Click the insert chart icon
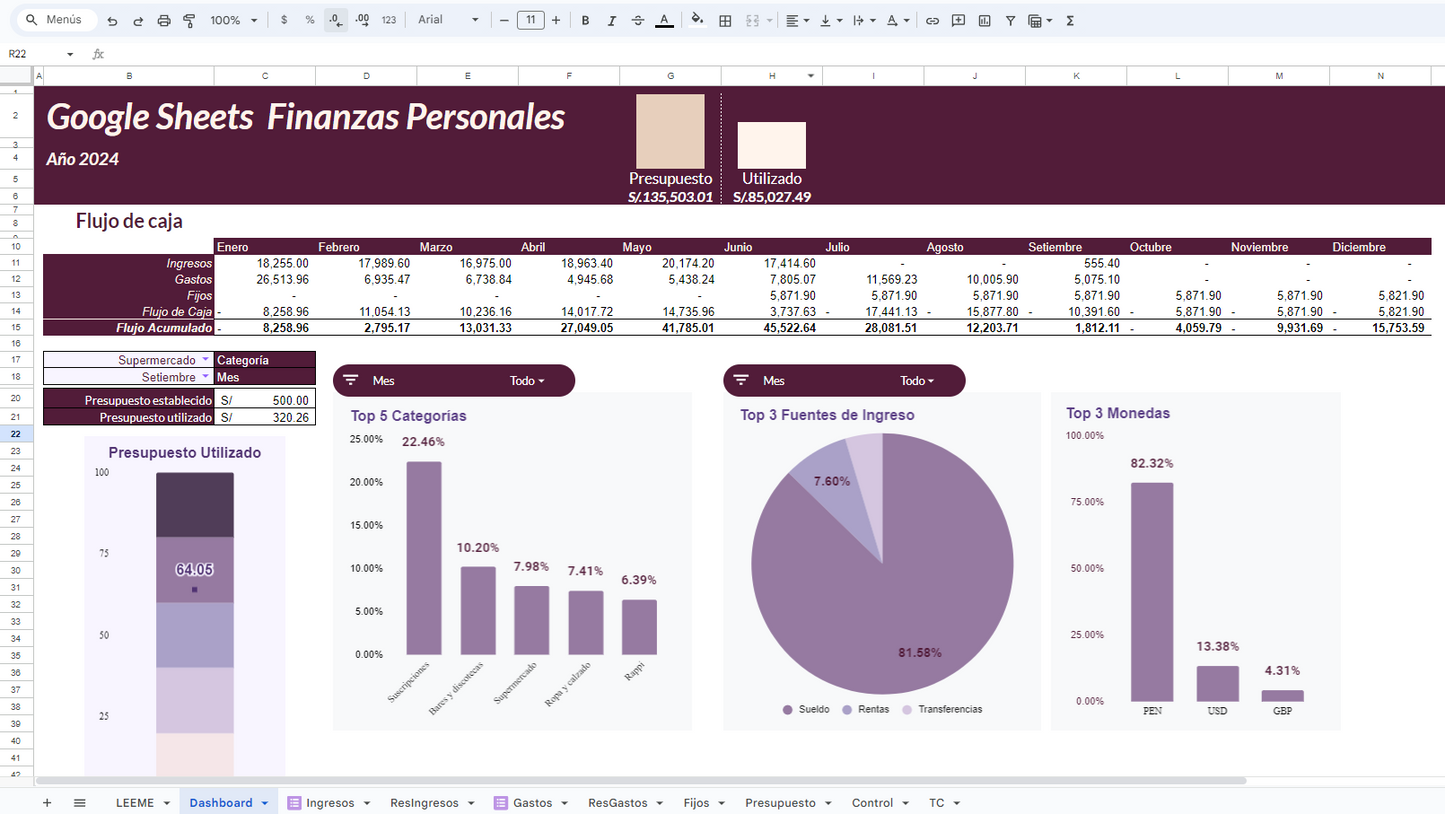The image size is (1445, 814). (x=985, y=20)
